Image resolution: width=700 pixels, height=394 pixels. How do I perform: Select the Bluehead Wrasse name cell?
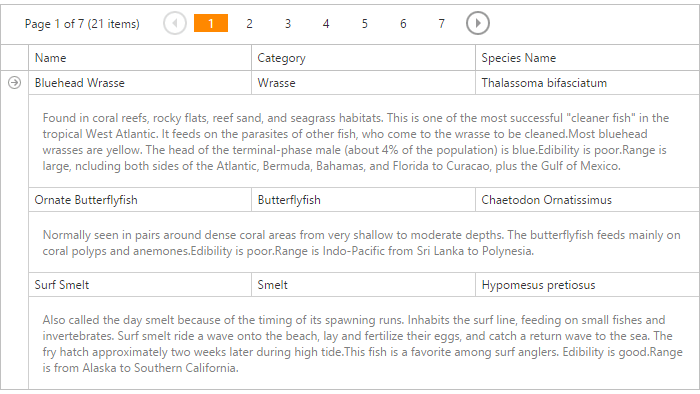140,83
